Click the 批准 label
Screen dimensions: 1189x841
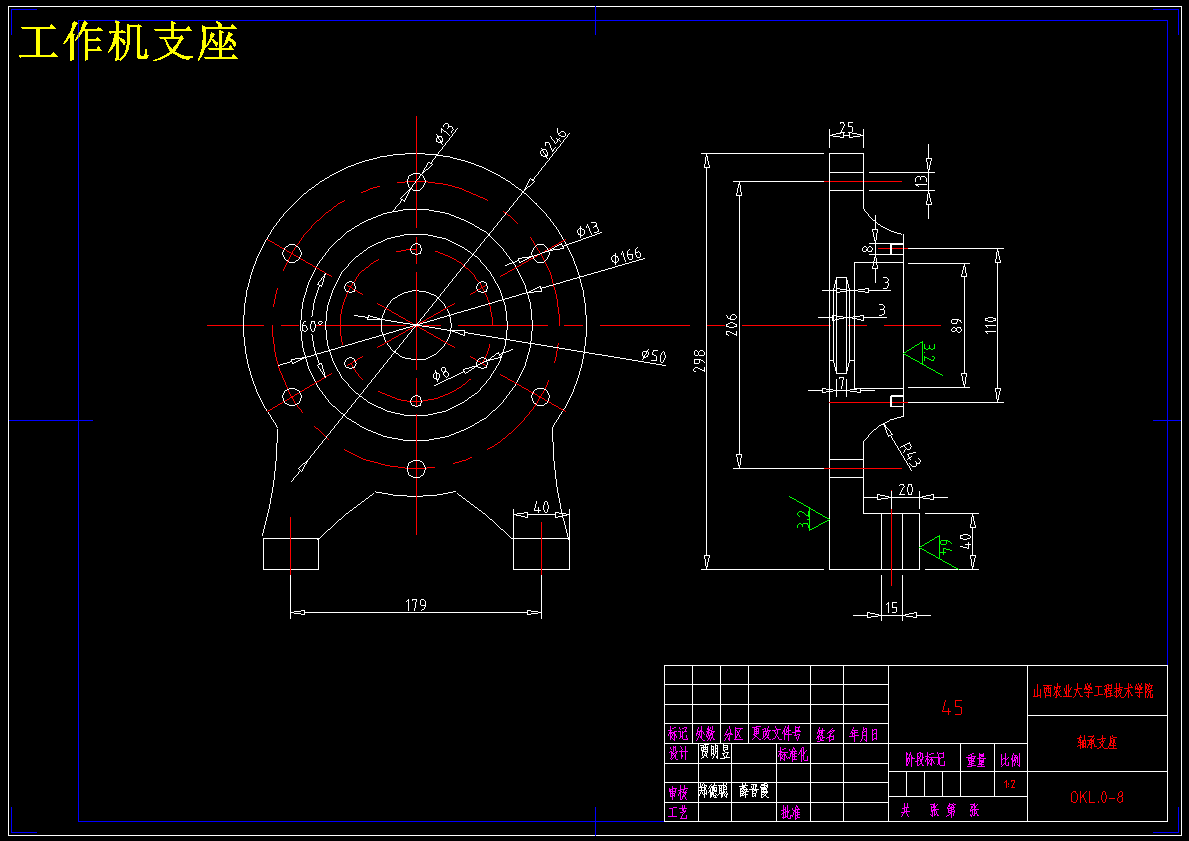click(x=791, y=812)
